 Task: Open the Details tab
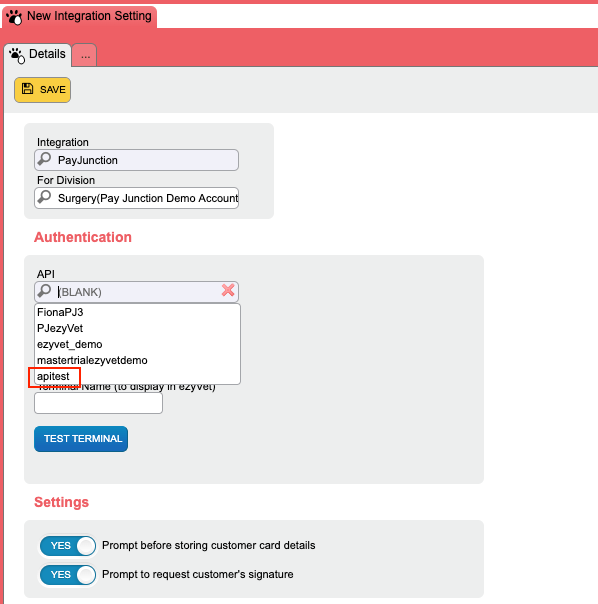pyautogui.click(x=37, y=55)
